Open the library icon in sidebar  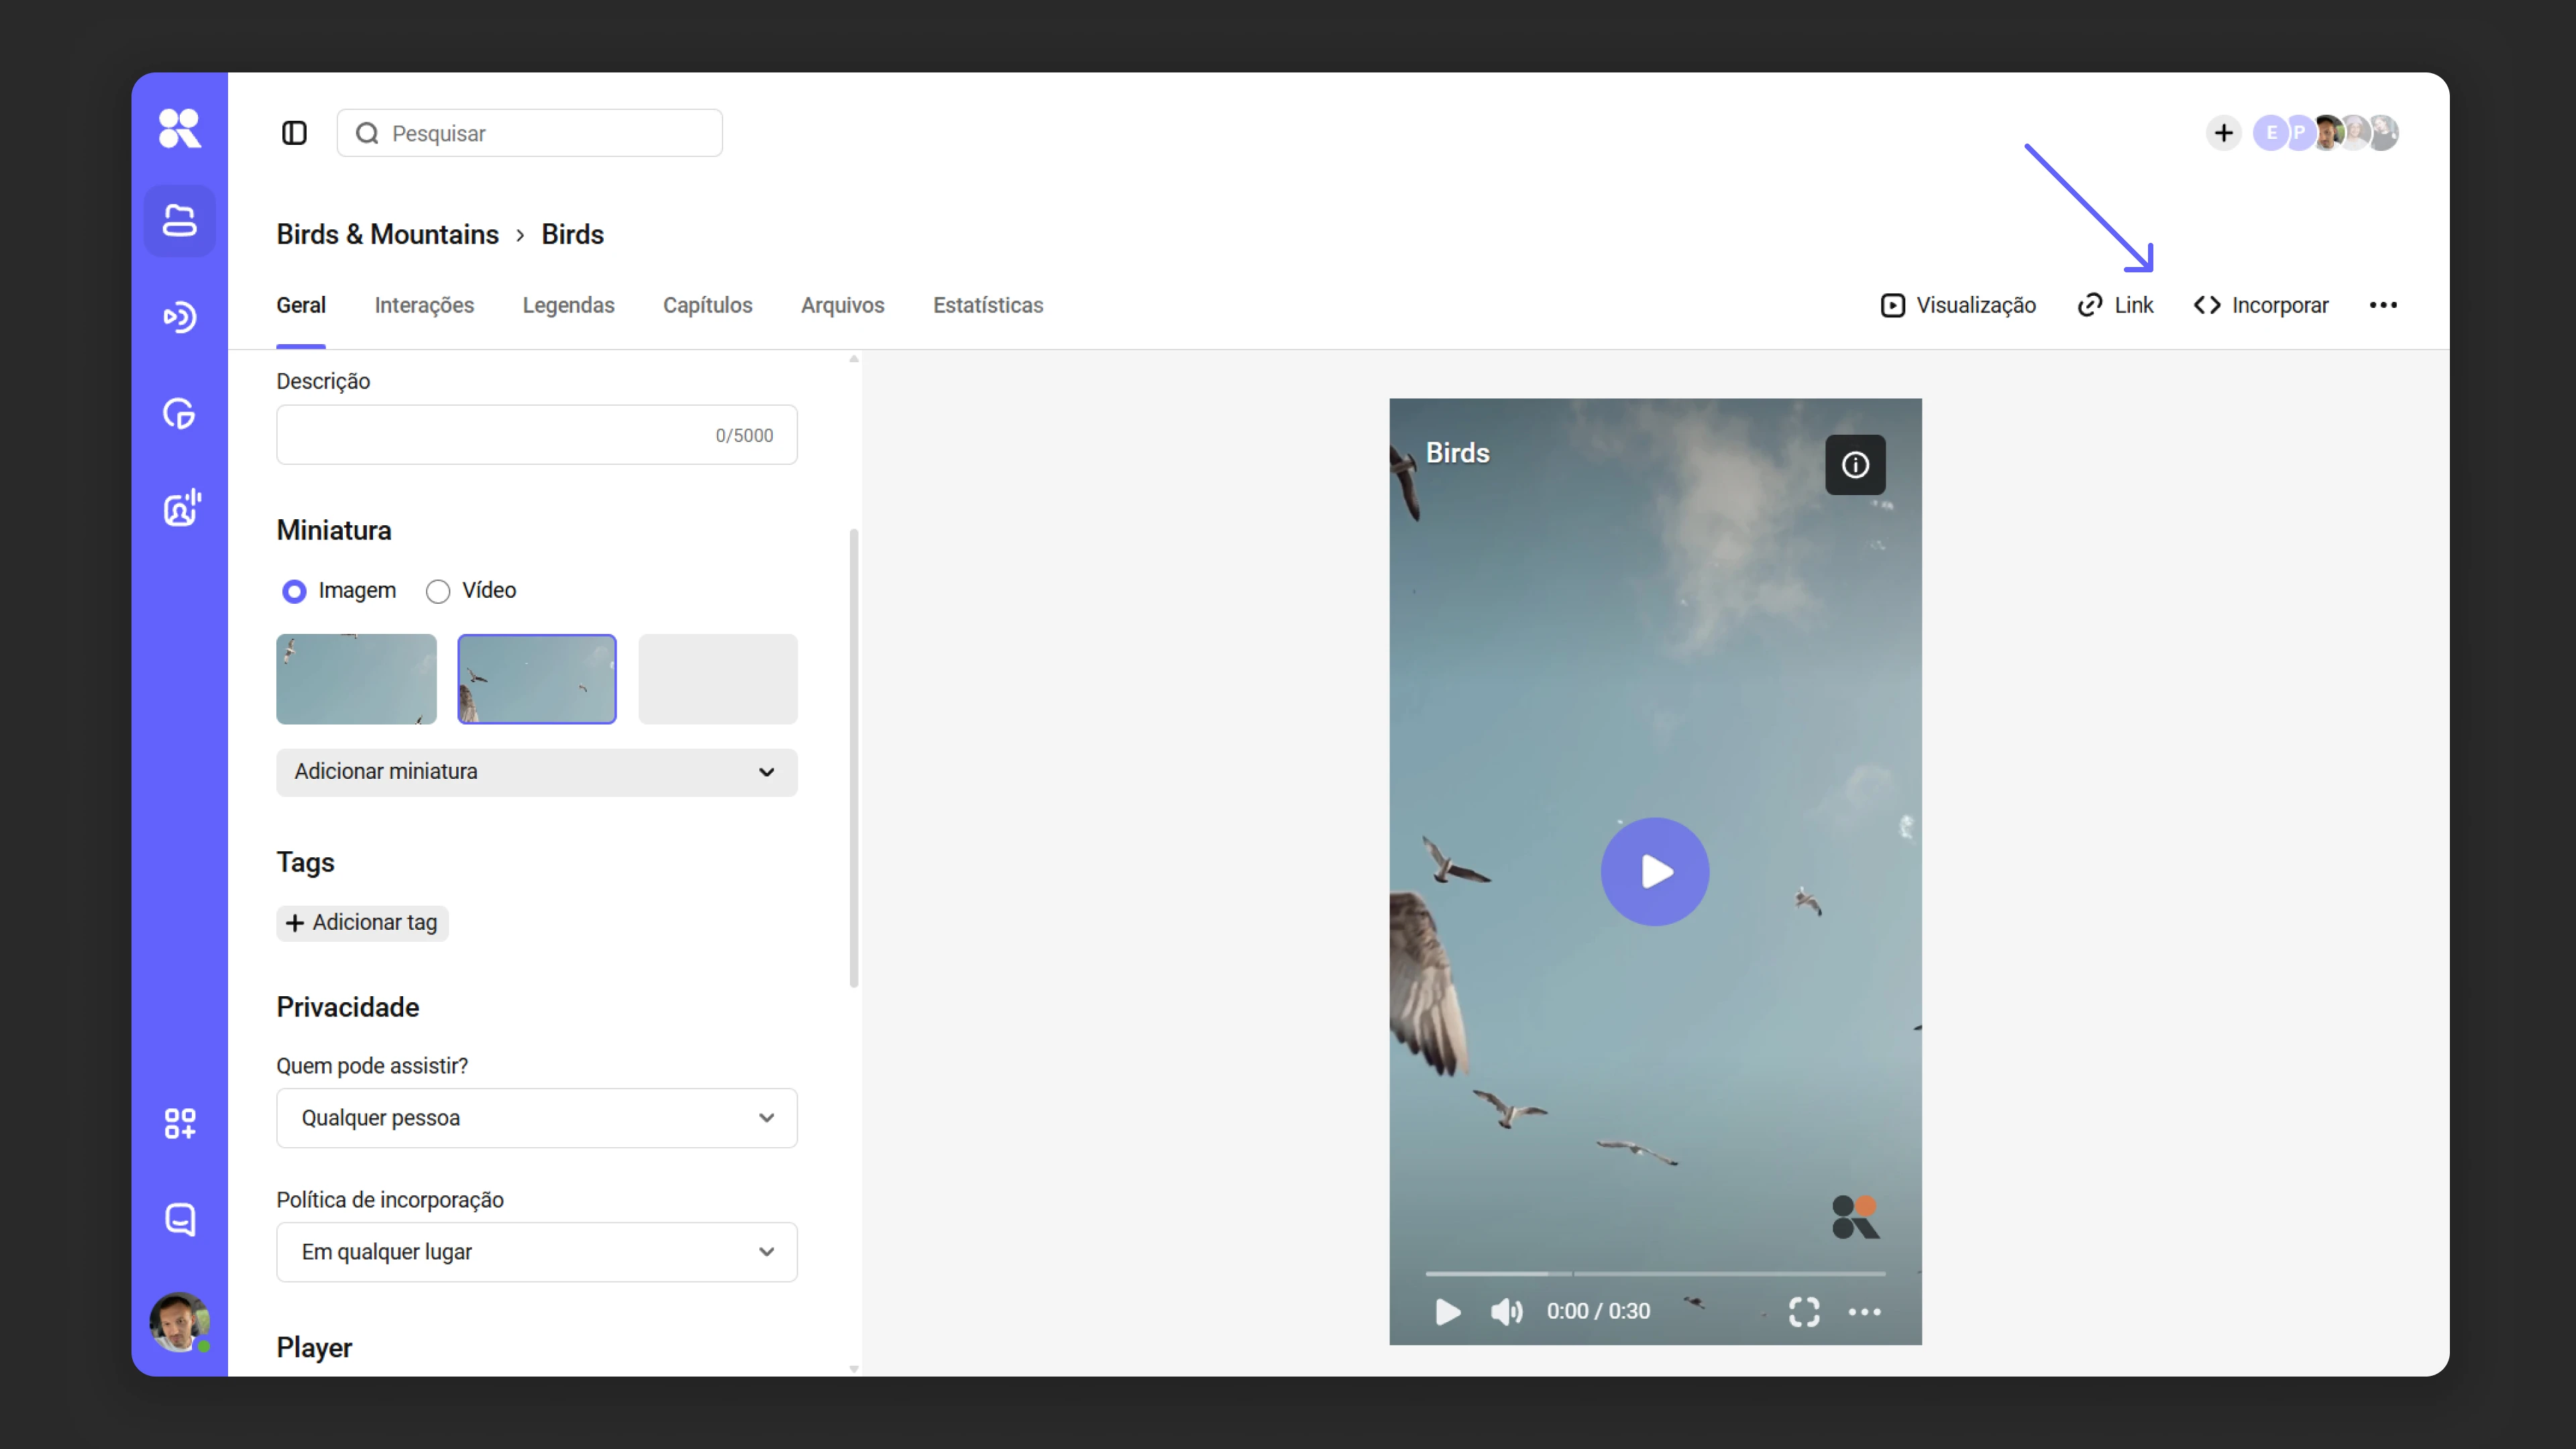(179, 221)
